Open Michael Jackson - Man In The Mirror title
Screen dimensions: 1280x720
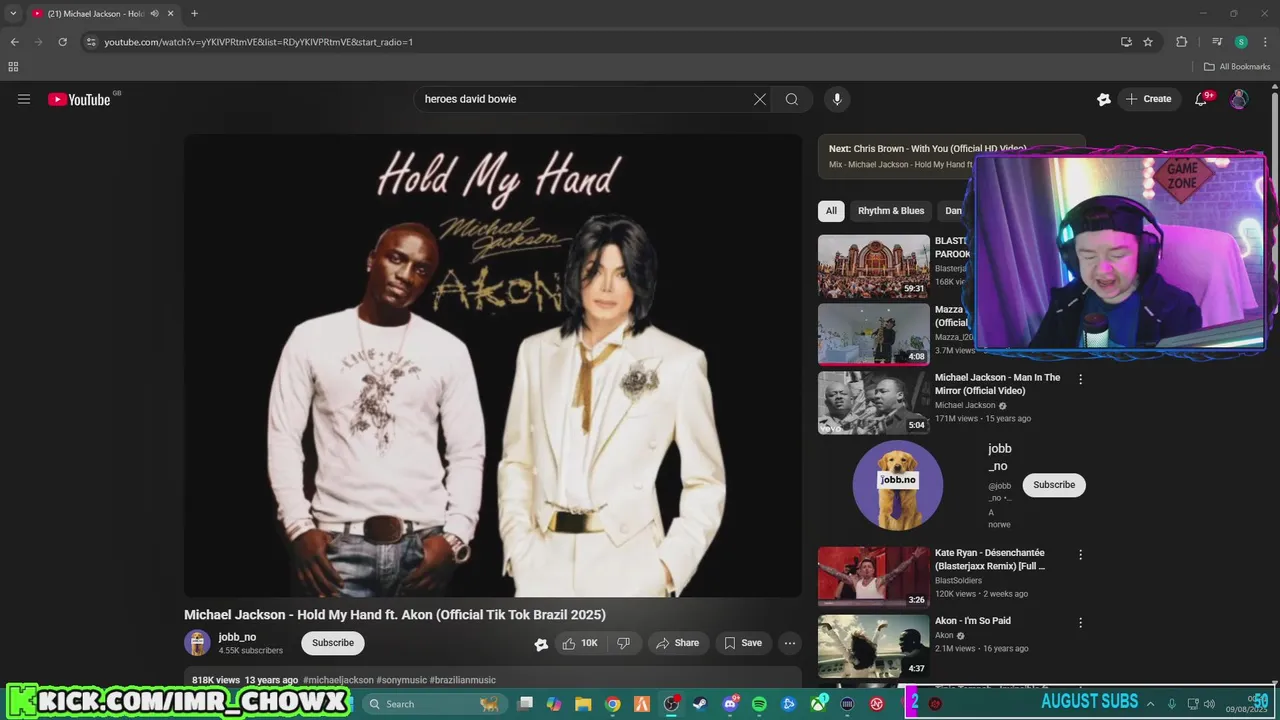pos(997,384)
